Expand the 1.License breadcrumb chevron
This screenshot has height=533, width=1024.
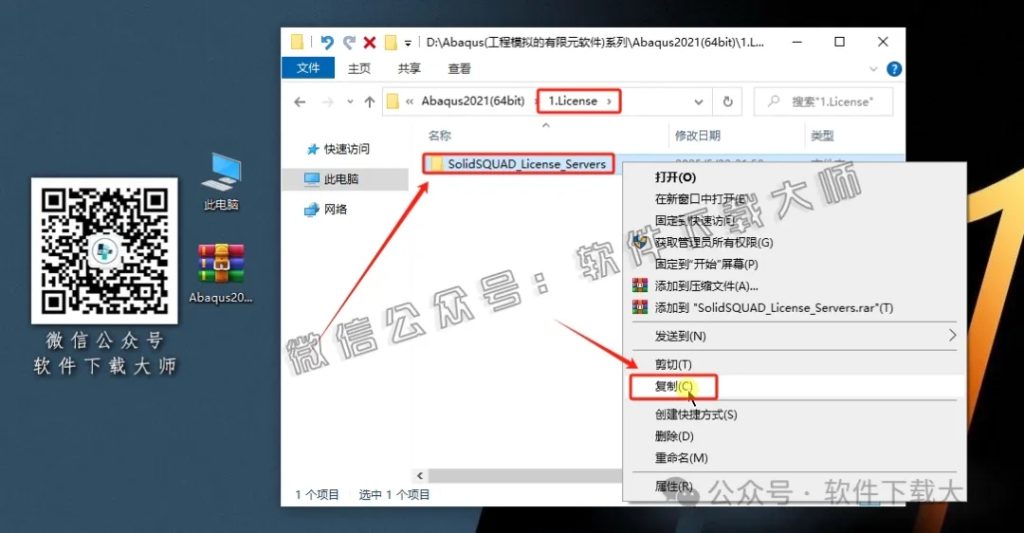609,101
